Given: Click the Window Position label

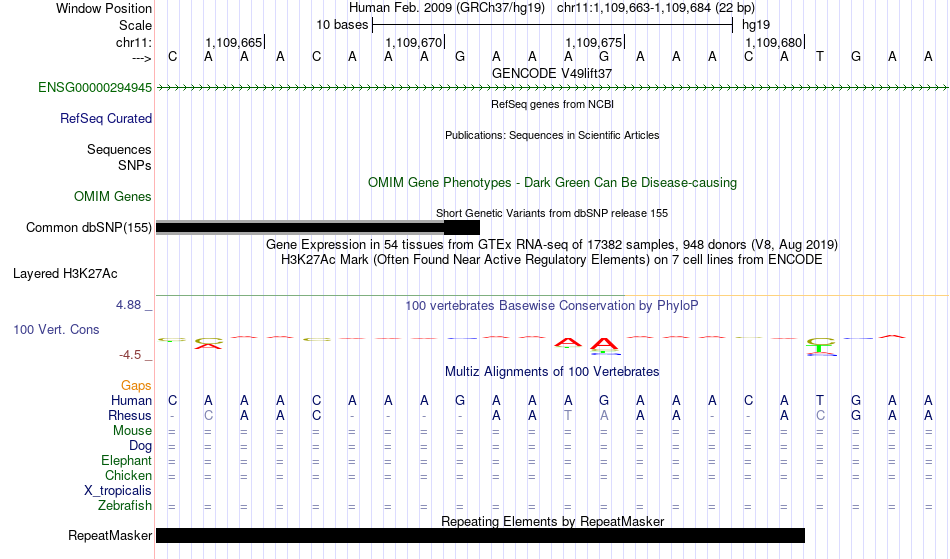Looking at the screenshot, I should (104, 8).
